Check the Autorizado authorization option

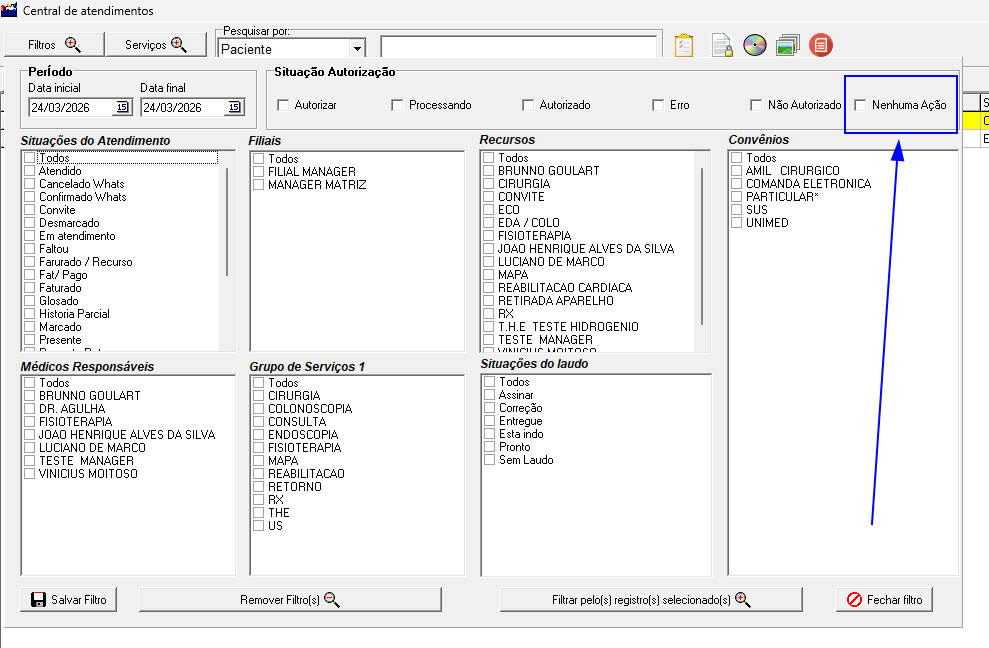tap(528, 105)
